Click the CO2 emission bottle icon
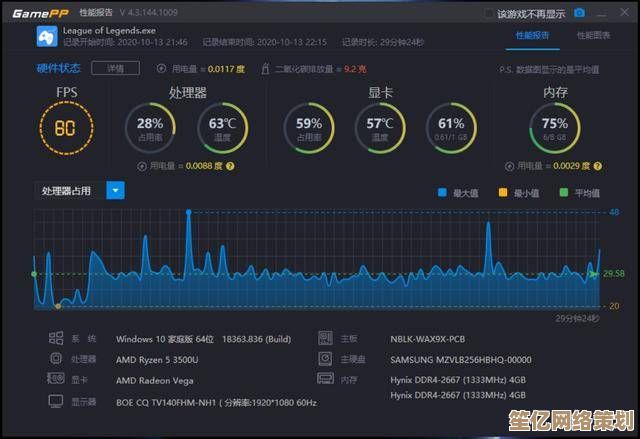This screenshot has width=640, height=439. click(x=265, y=69)
